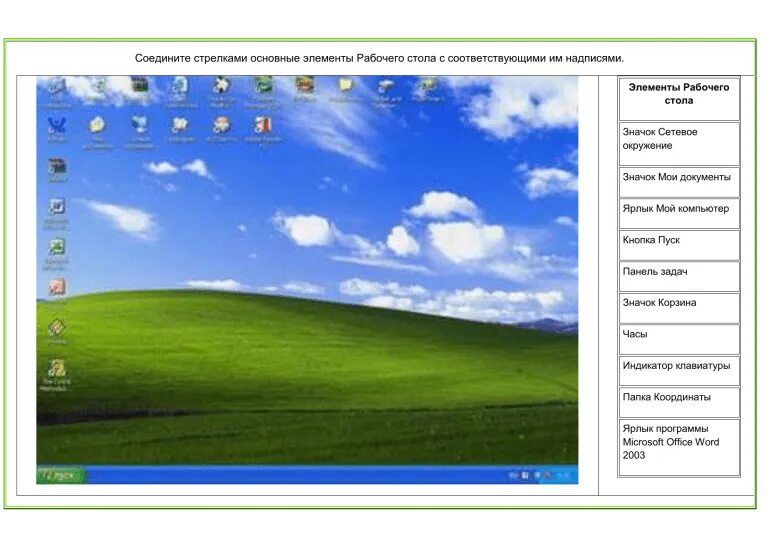Open the orange PowerPoint shortcut icon
Screen dimensions: 768x543
coord(57,287)
